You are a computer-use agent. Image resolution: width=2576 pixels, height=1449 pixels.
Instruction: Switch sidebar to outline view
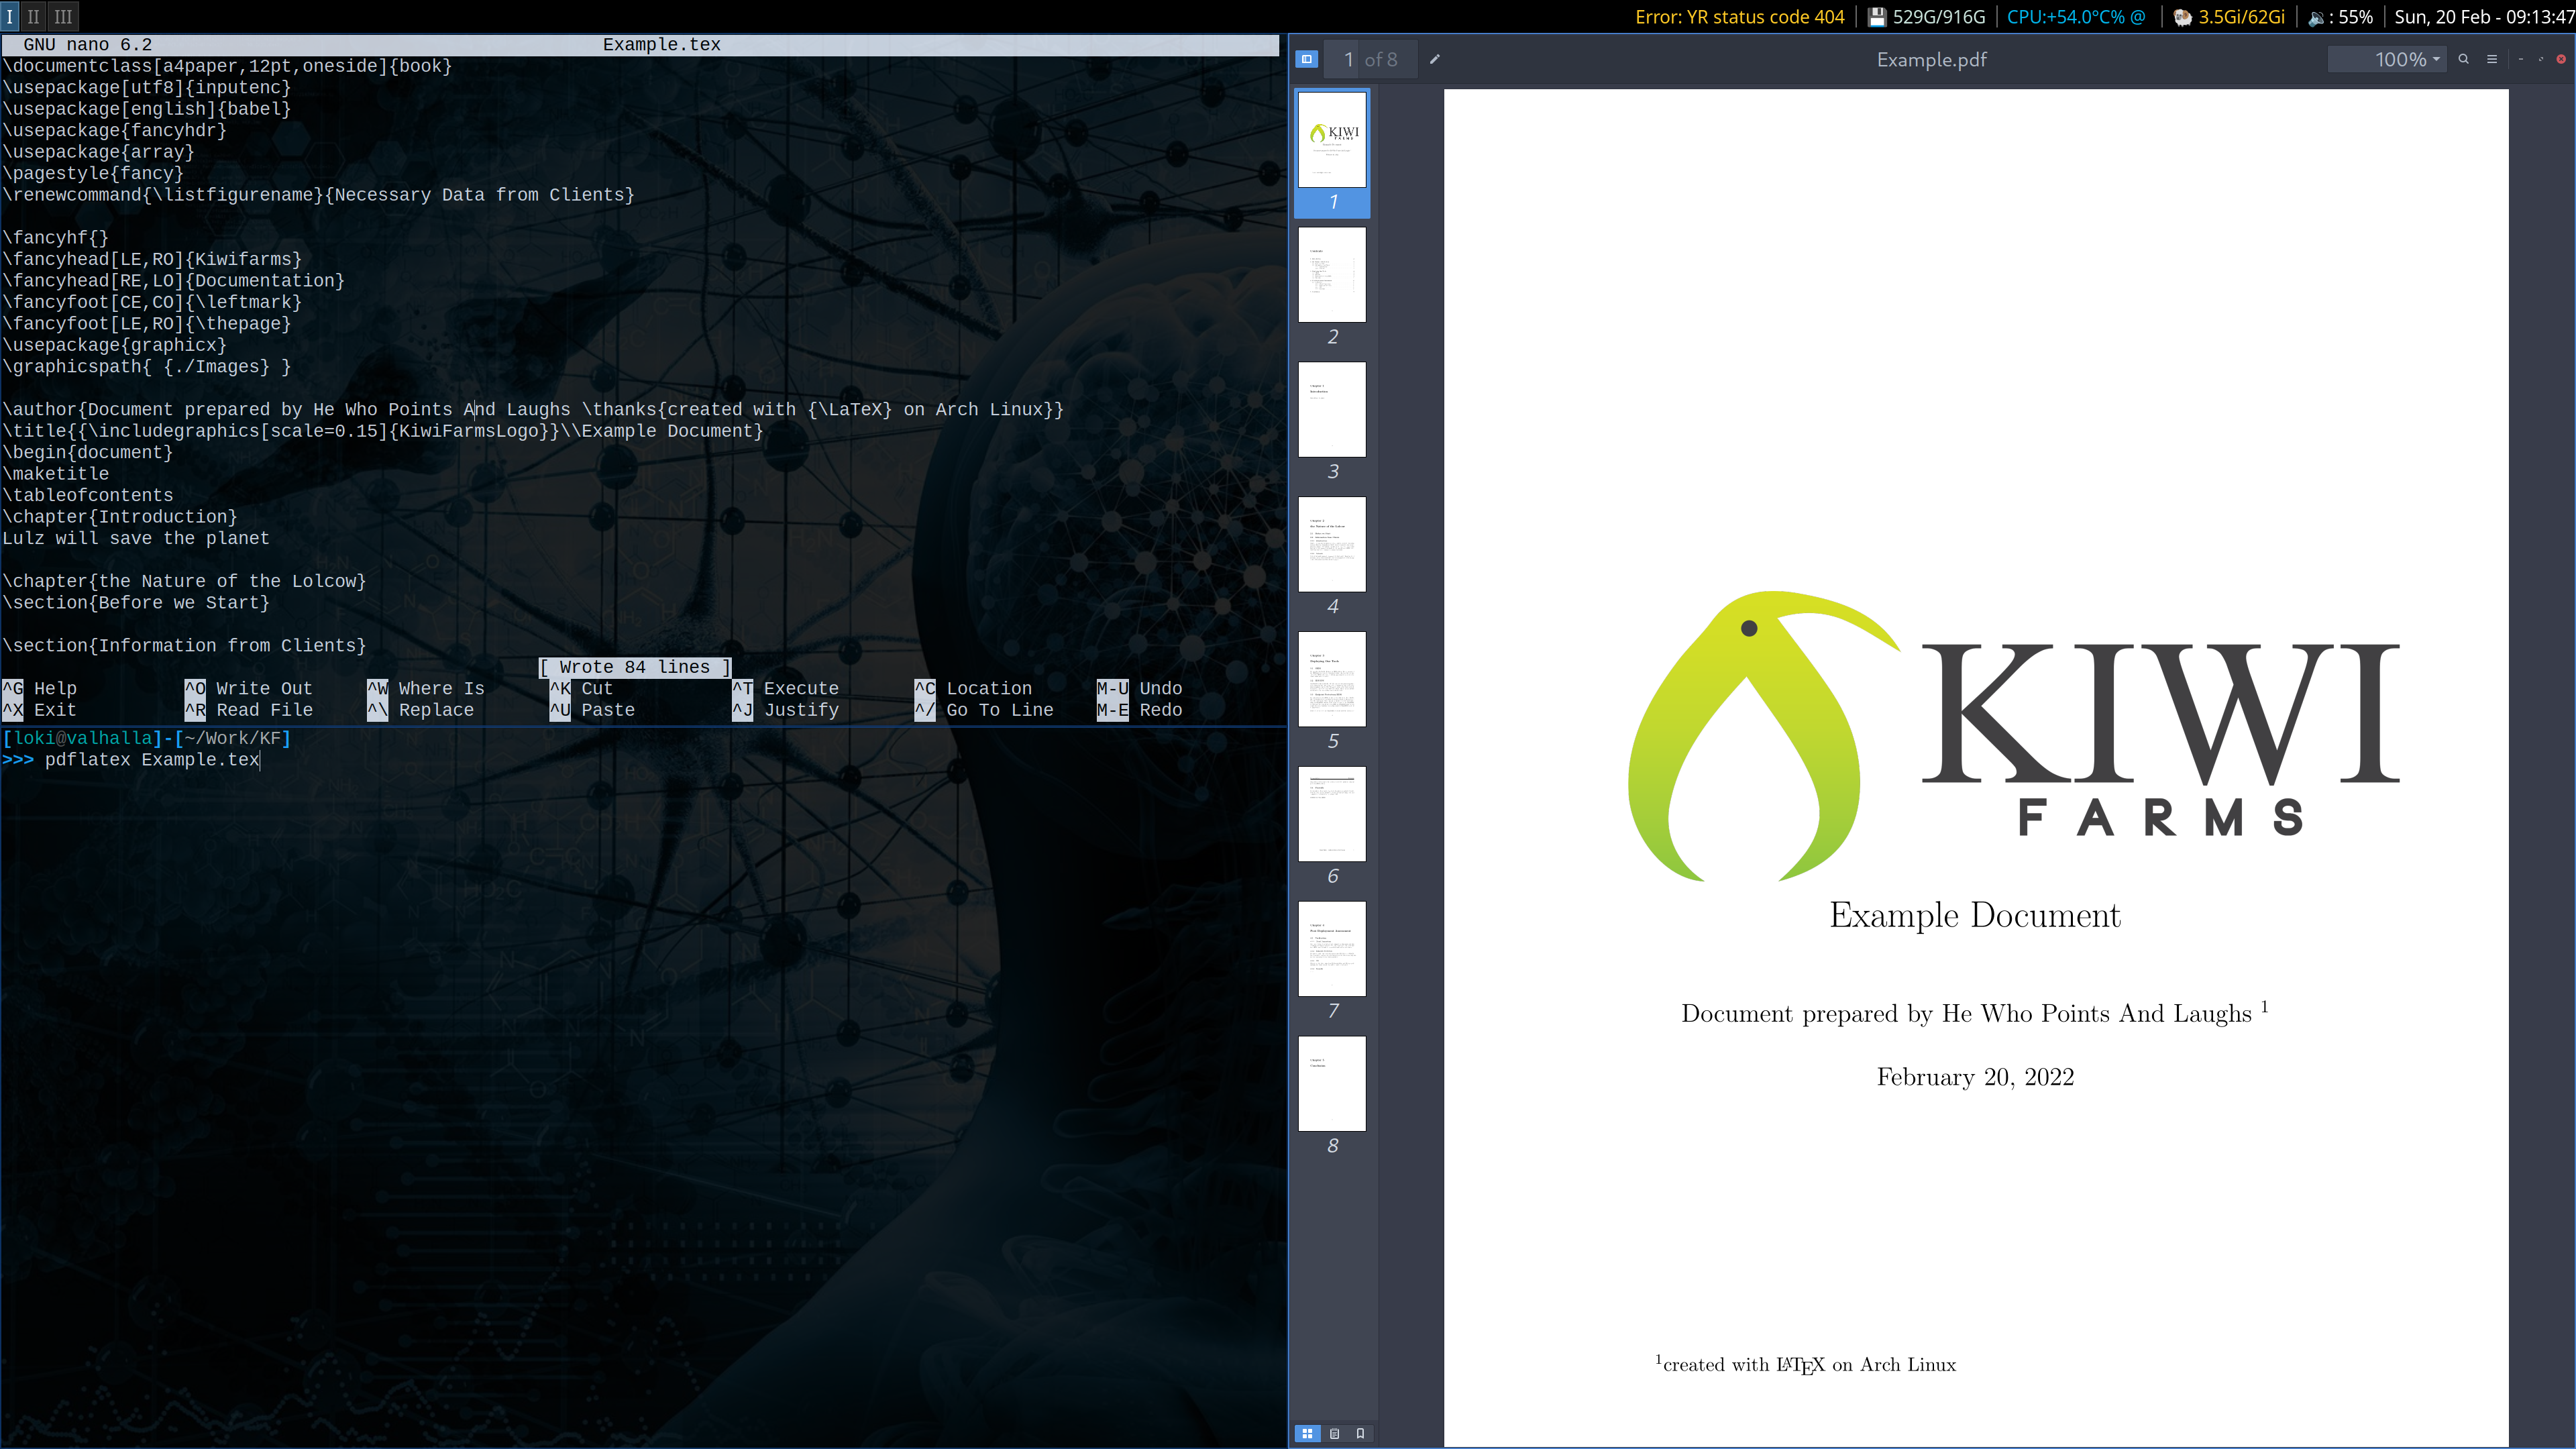pos(1334,1433)
